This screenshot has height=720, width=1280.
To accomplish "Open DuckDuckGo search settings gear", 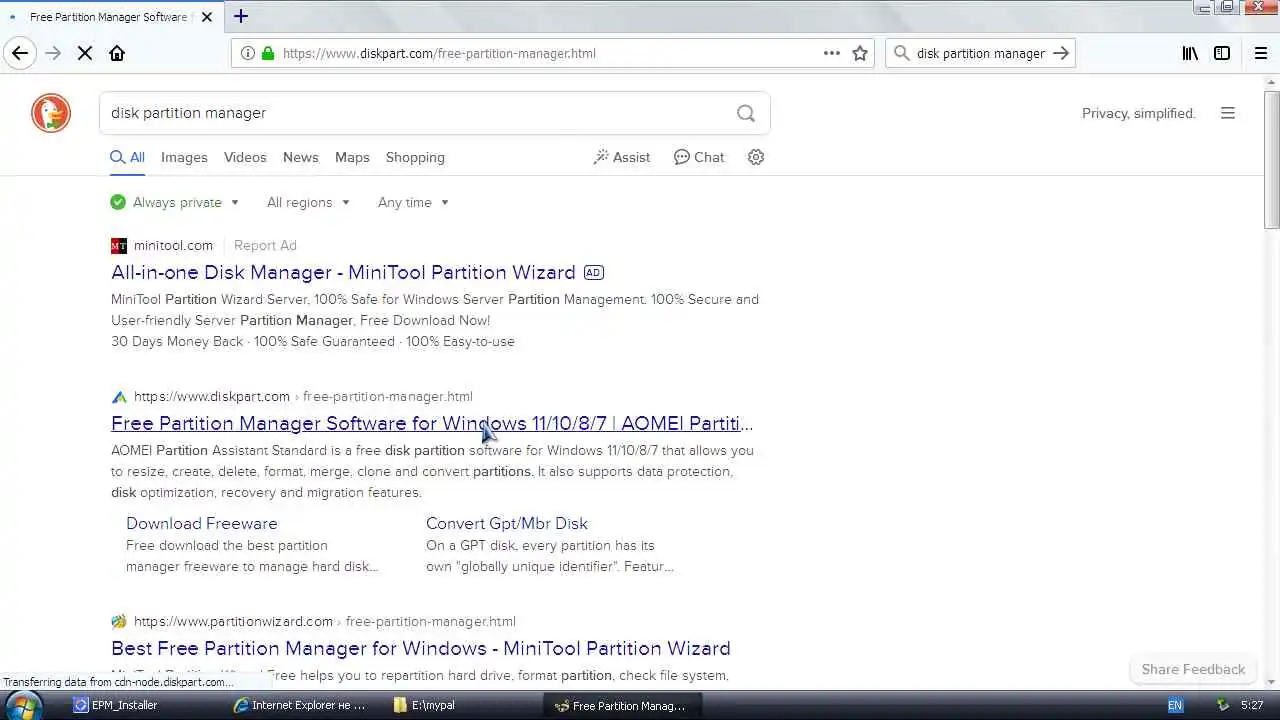I will pos(756,157).
